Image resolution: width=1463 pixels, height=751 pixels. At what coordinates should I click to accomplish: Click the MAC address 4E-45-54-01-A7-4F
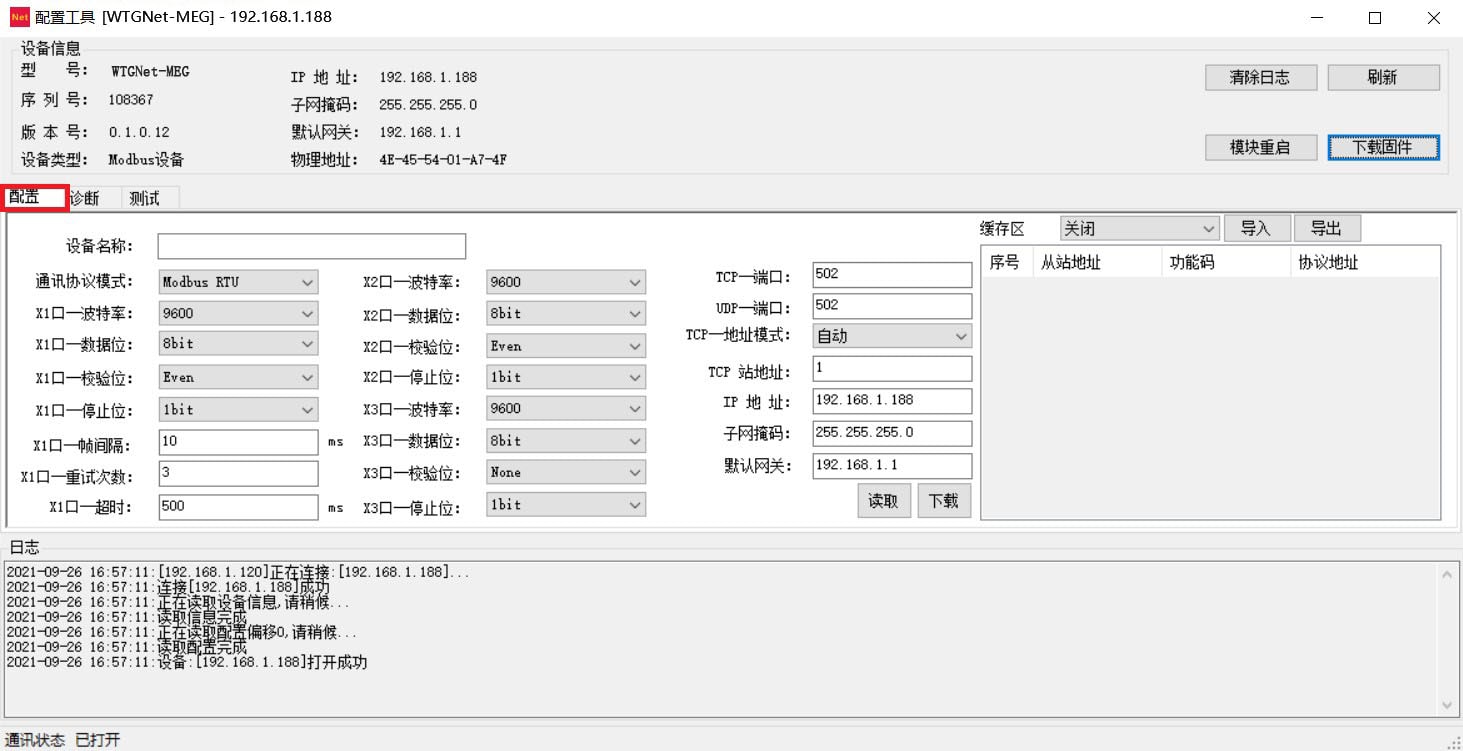(x=443, y=159)
